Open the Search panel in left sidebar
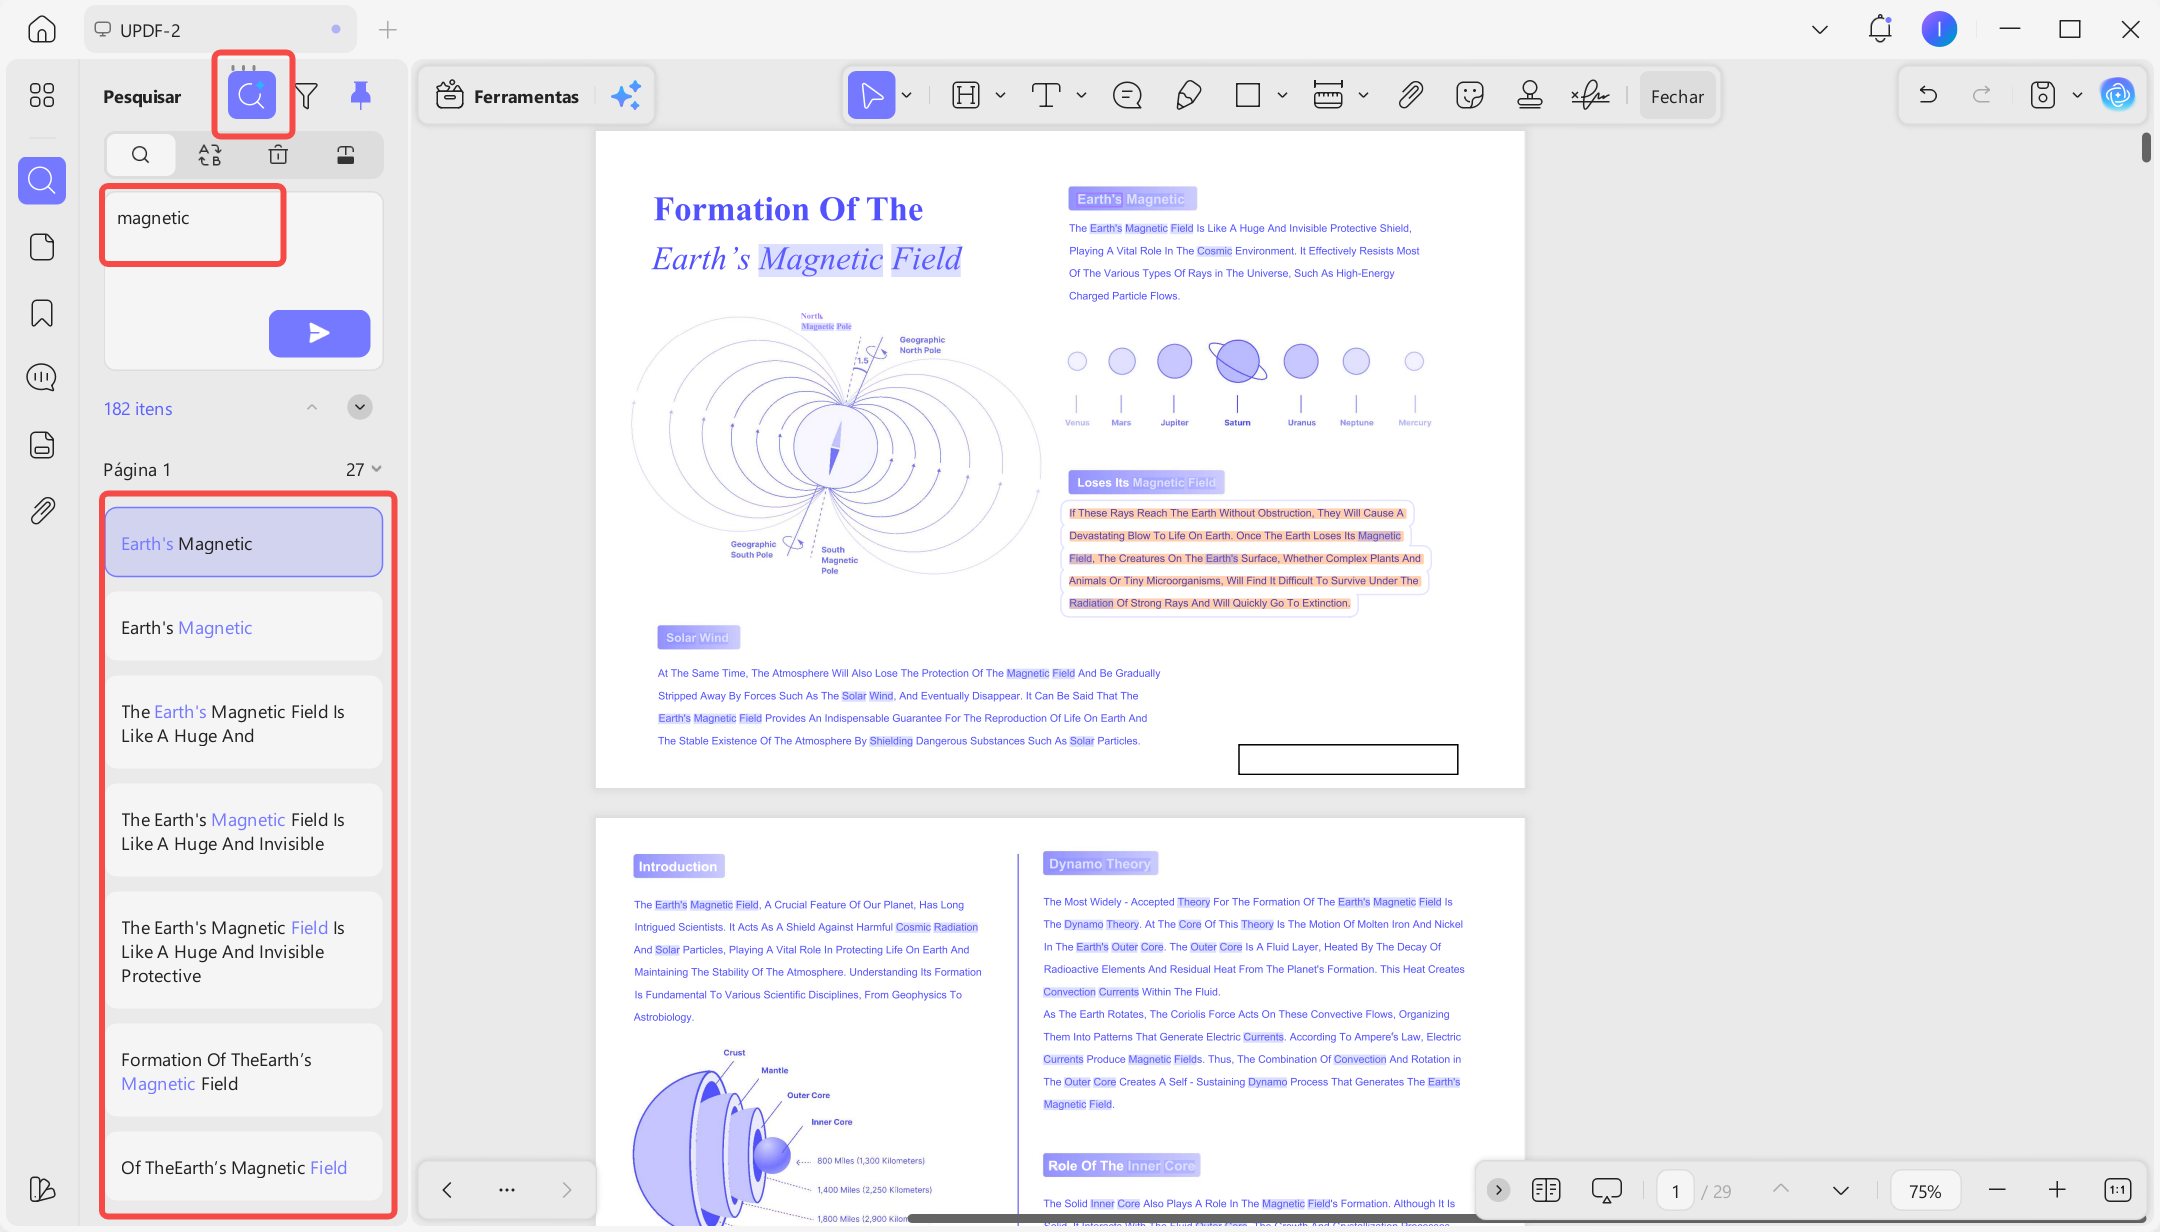 (42, 180)
